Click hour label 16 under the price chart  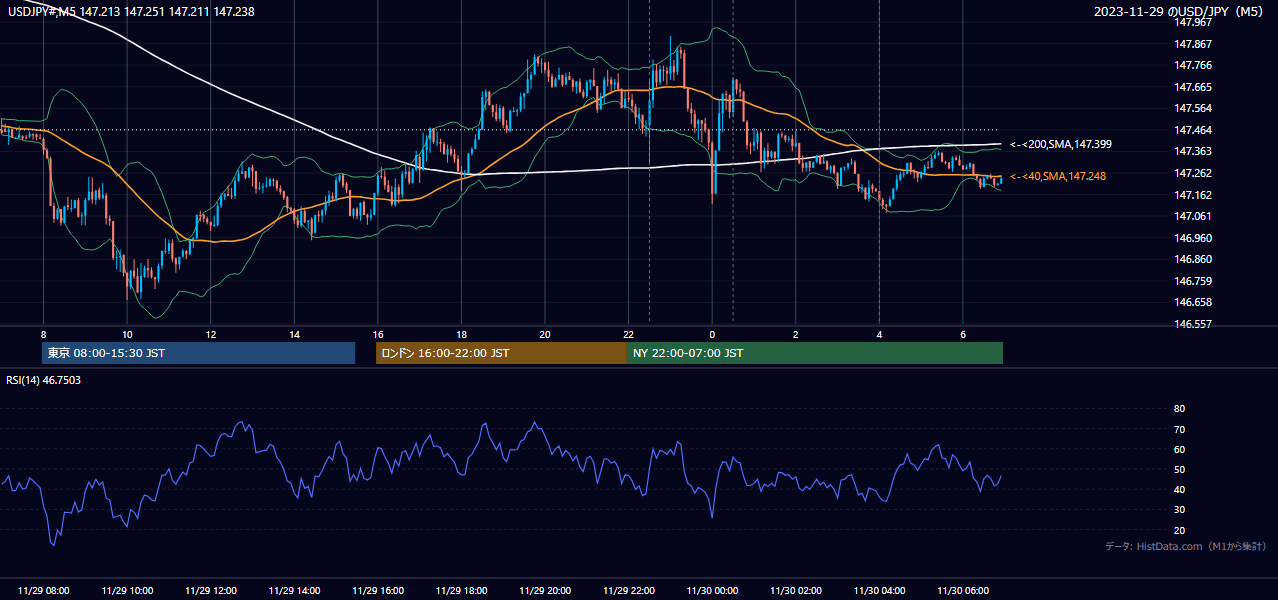click(378, 334)
